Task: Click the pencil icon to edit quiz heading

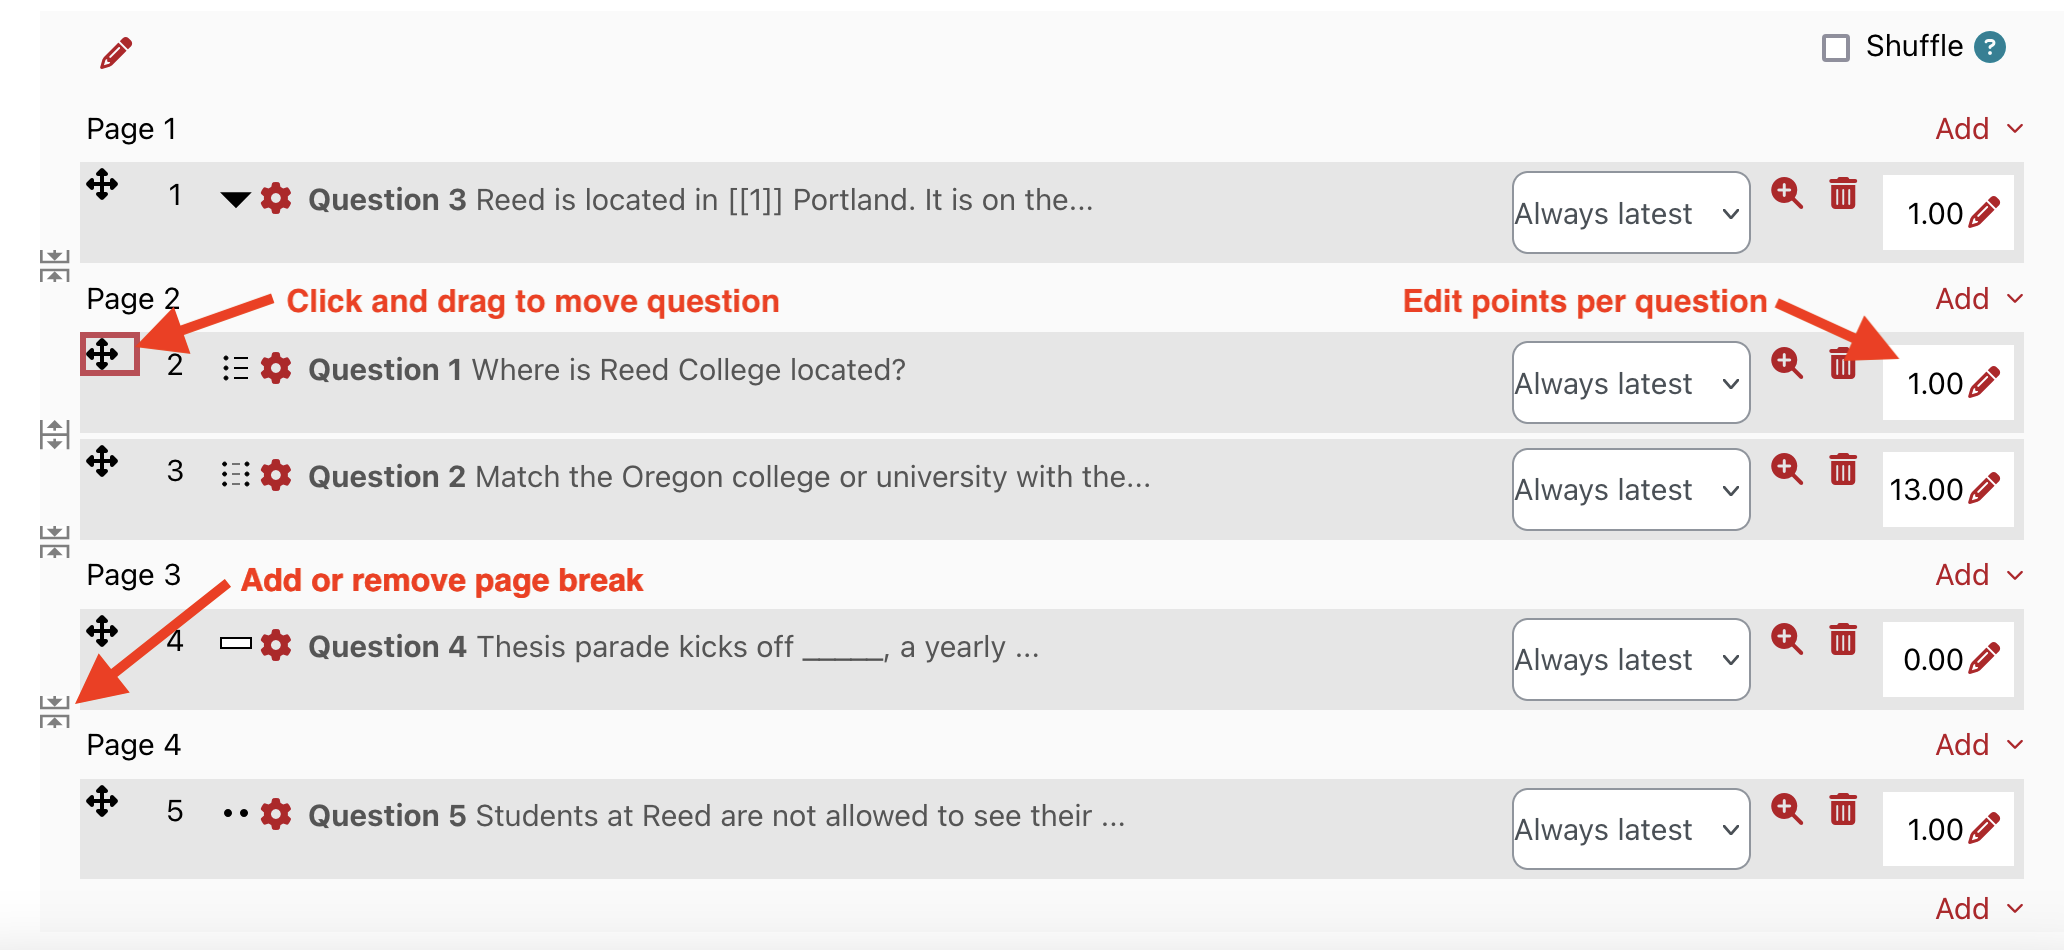Action: pos(116,52)
